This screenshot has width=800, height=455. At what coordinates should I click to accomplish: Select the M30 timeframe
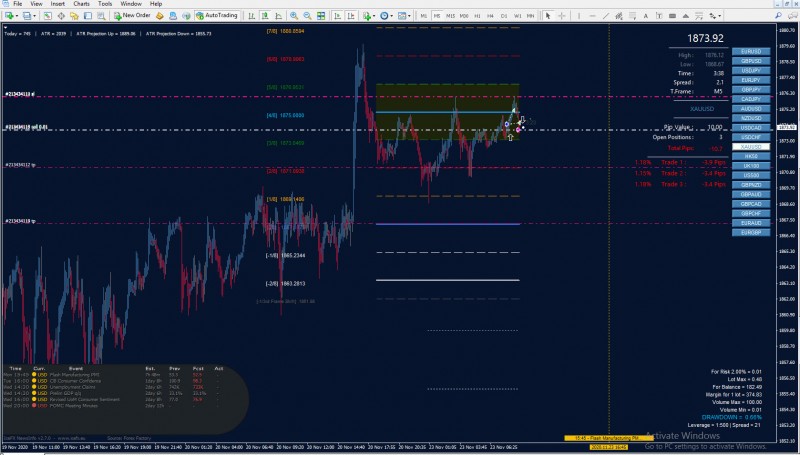(464, 16)
